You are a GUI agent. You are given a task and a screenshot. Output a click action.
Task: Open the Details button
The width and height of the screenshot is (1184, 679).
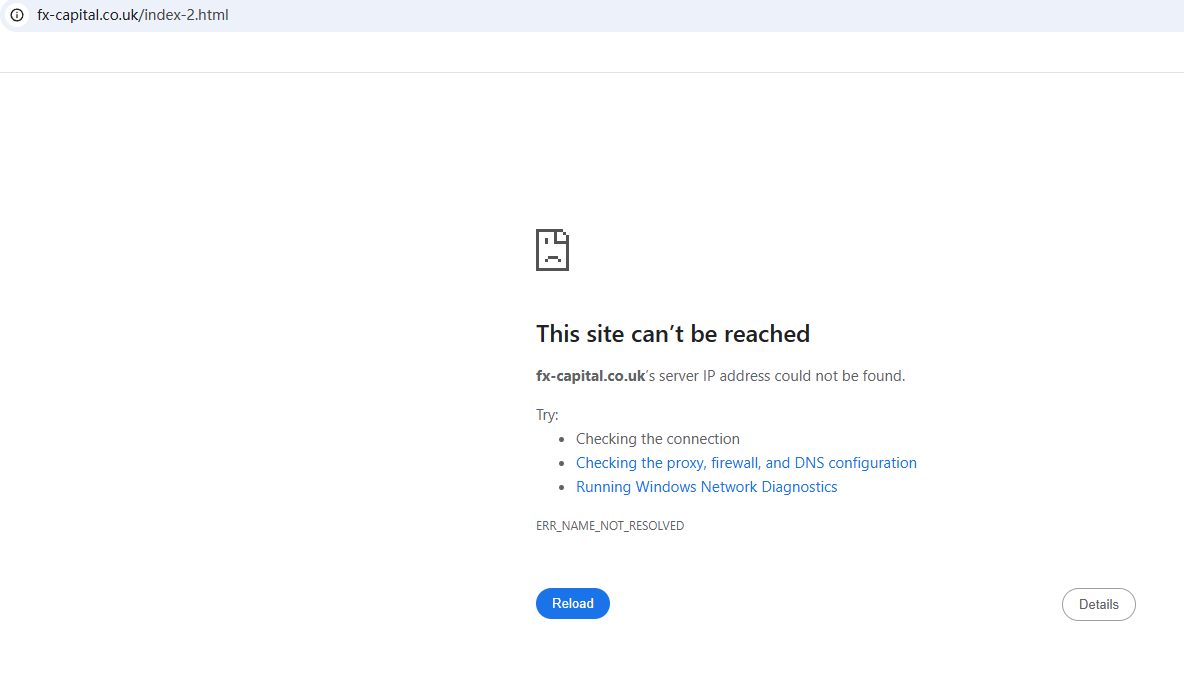click(x=1098, y=604)
